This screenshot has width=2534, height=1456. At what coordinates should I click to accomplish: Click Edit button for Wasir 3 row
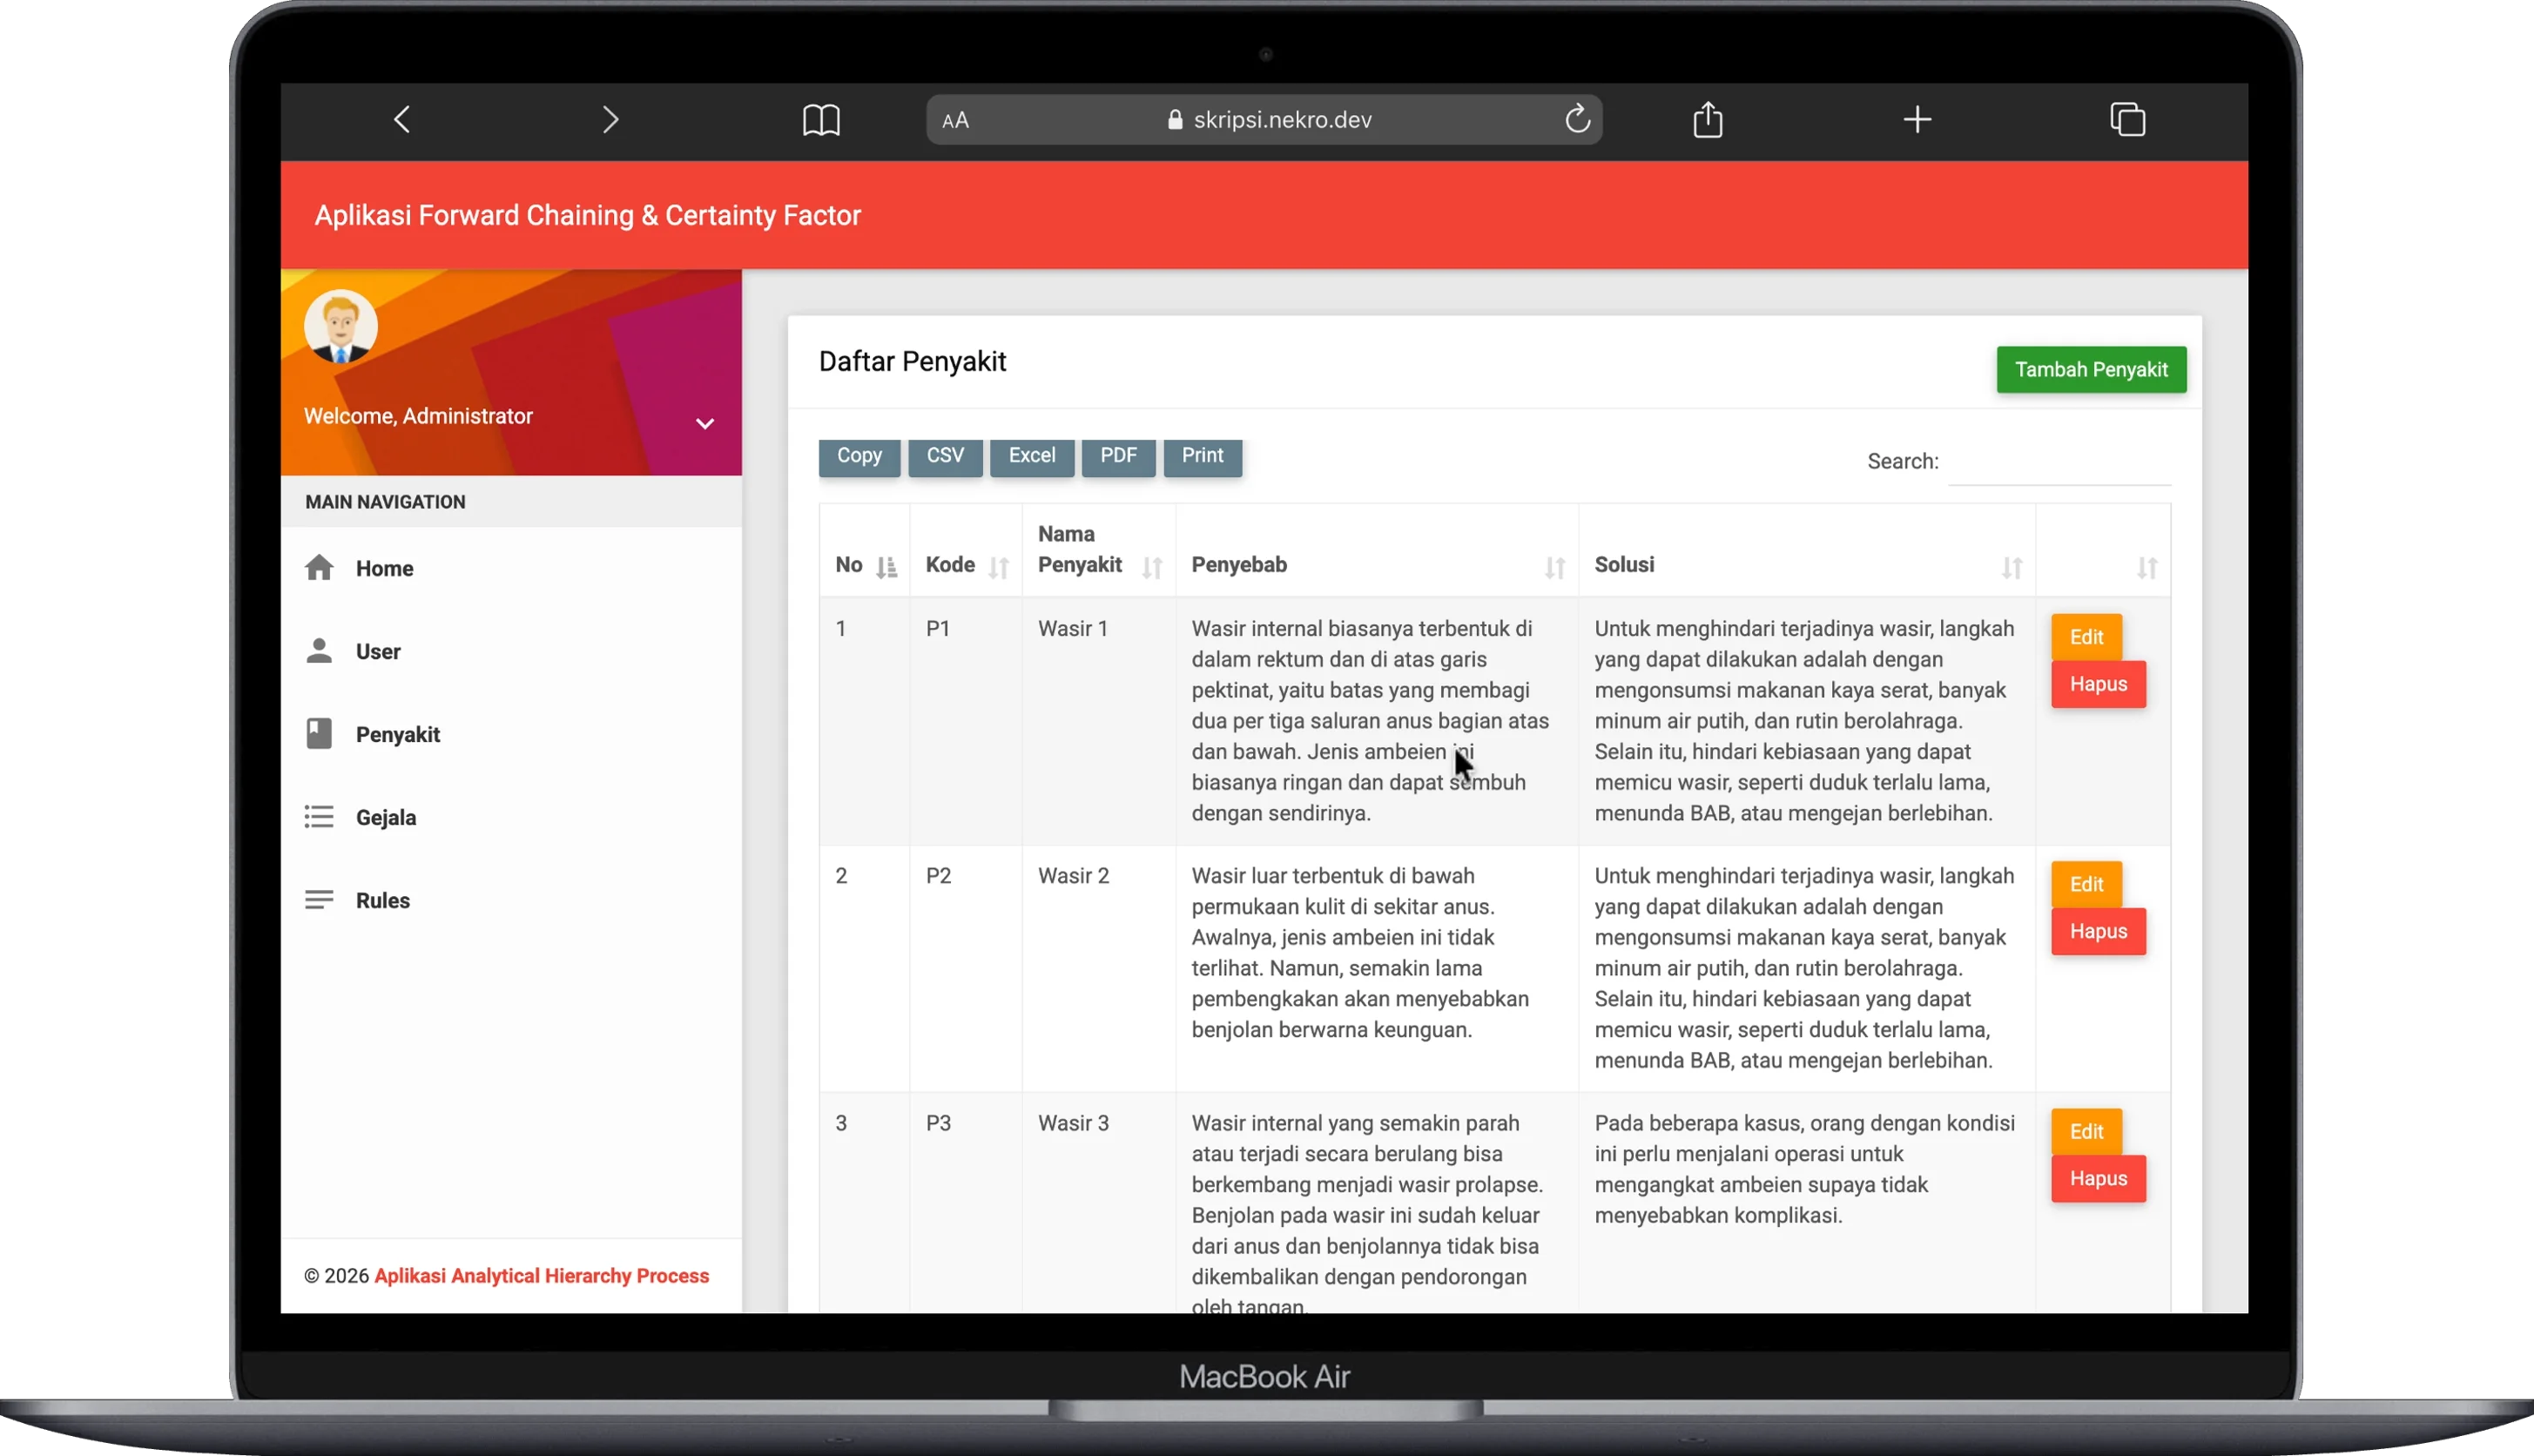click(x=2086, y=1131)
